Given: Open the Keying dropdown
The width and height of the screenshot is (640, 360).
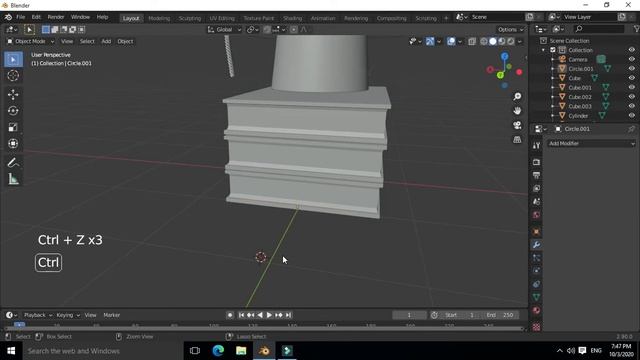Looking at the screenshot, I should click(x=68, y=315).
